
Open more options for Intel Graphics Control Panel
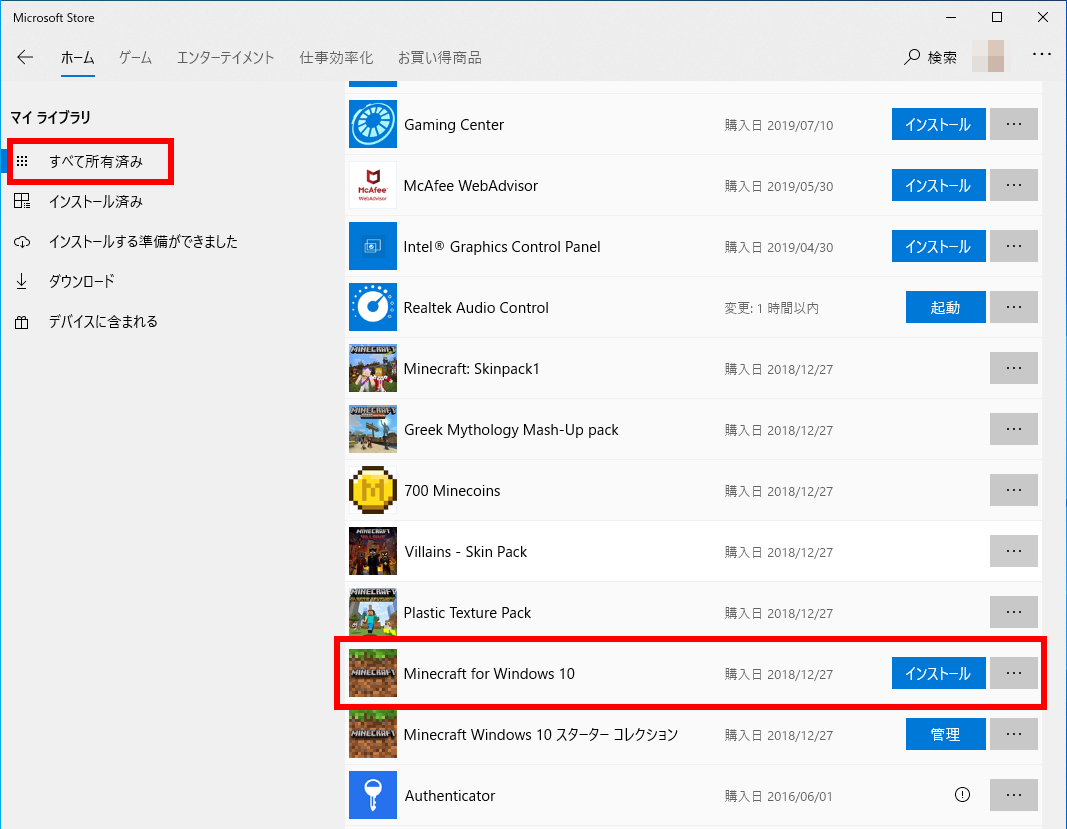[1013, 246]
